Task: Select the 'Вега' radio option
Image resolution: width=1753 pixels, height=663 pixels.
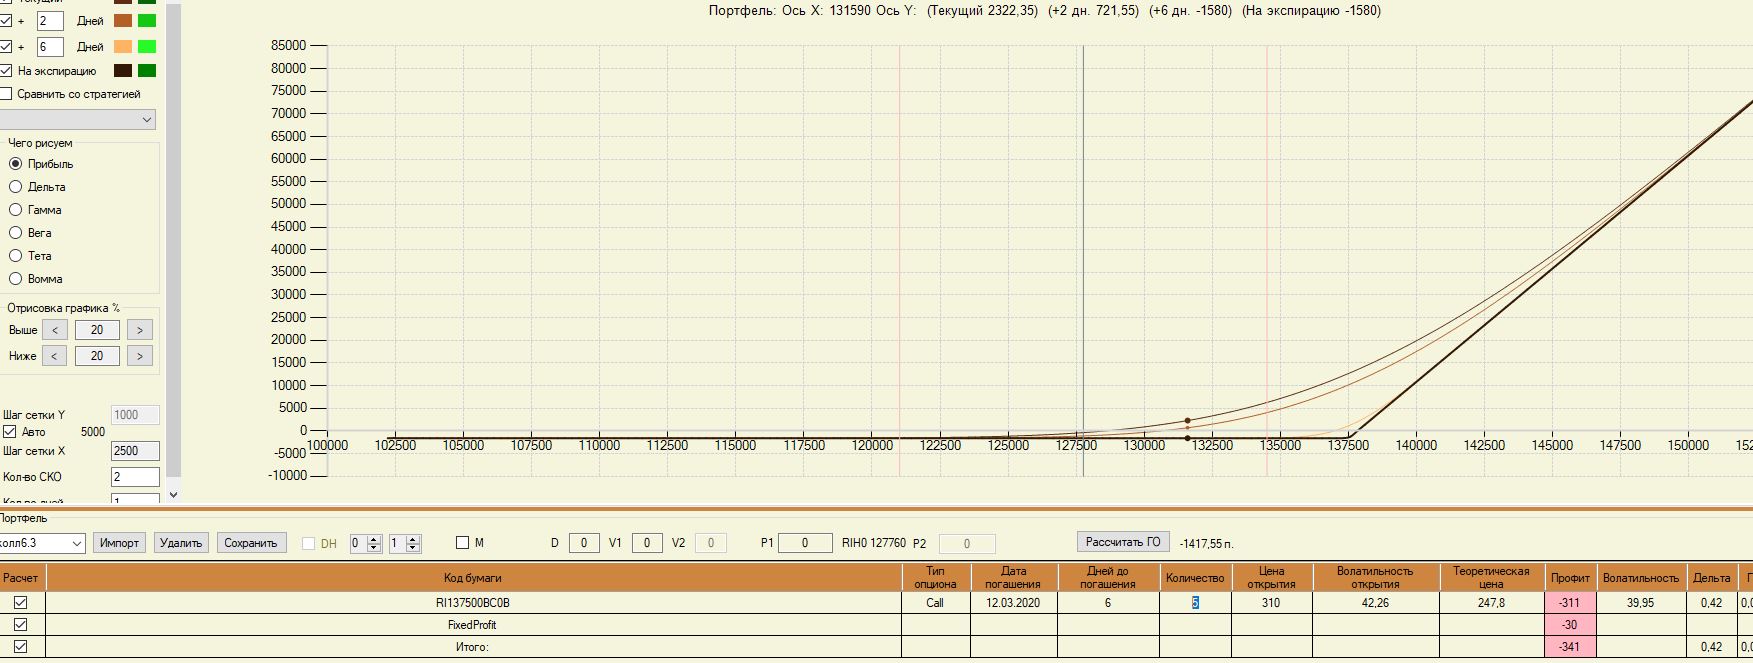Action: [x=15, y=233]
